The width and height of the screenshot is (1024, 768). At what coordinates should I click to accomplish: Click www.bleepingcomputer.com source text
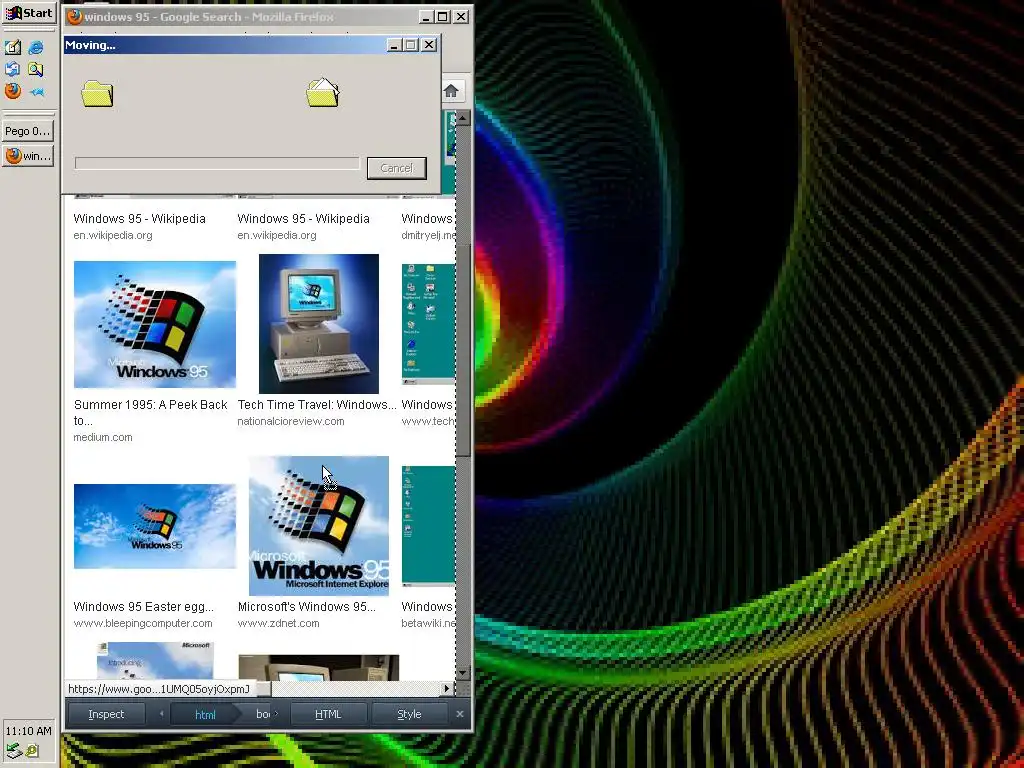pos(143,623)
